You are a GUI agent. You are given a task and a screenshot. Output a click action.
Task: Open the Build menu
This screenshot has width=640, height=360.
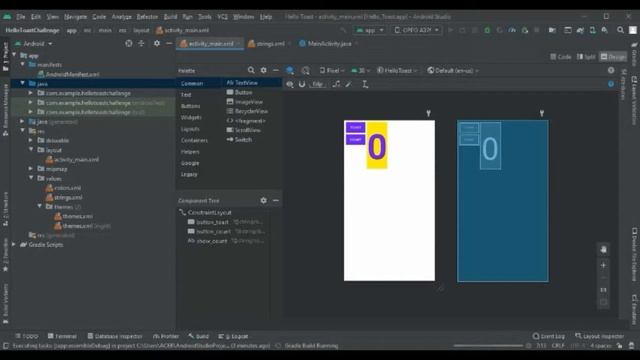click(x=170, y=17)
